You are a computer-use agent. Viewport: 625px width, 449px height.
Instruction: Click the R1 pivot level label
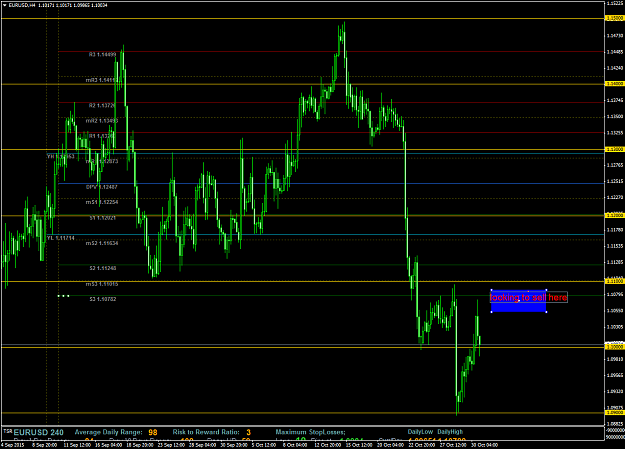pyautogui.click(x=102, y=136)
